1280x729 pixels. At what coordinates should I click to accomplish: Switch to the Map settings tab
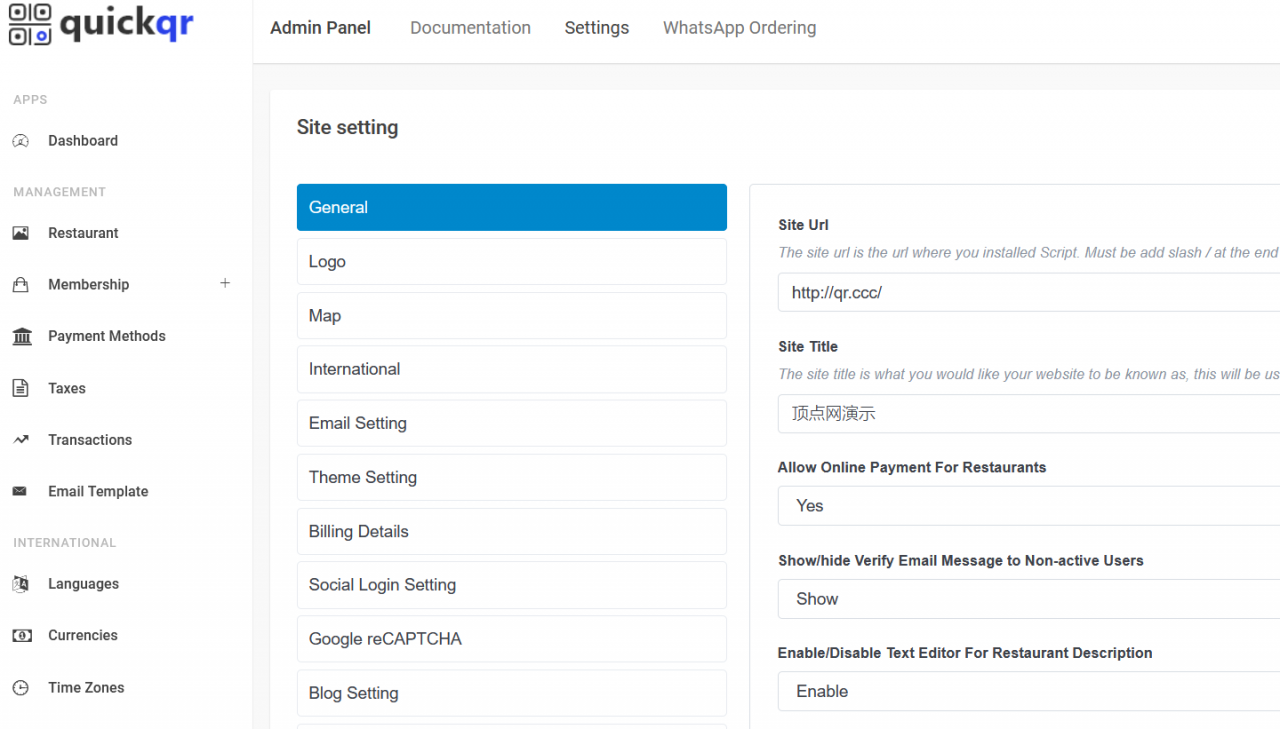[x=512, y=315]
